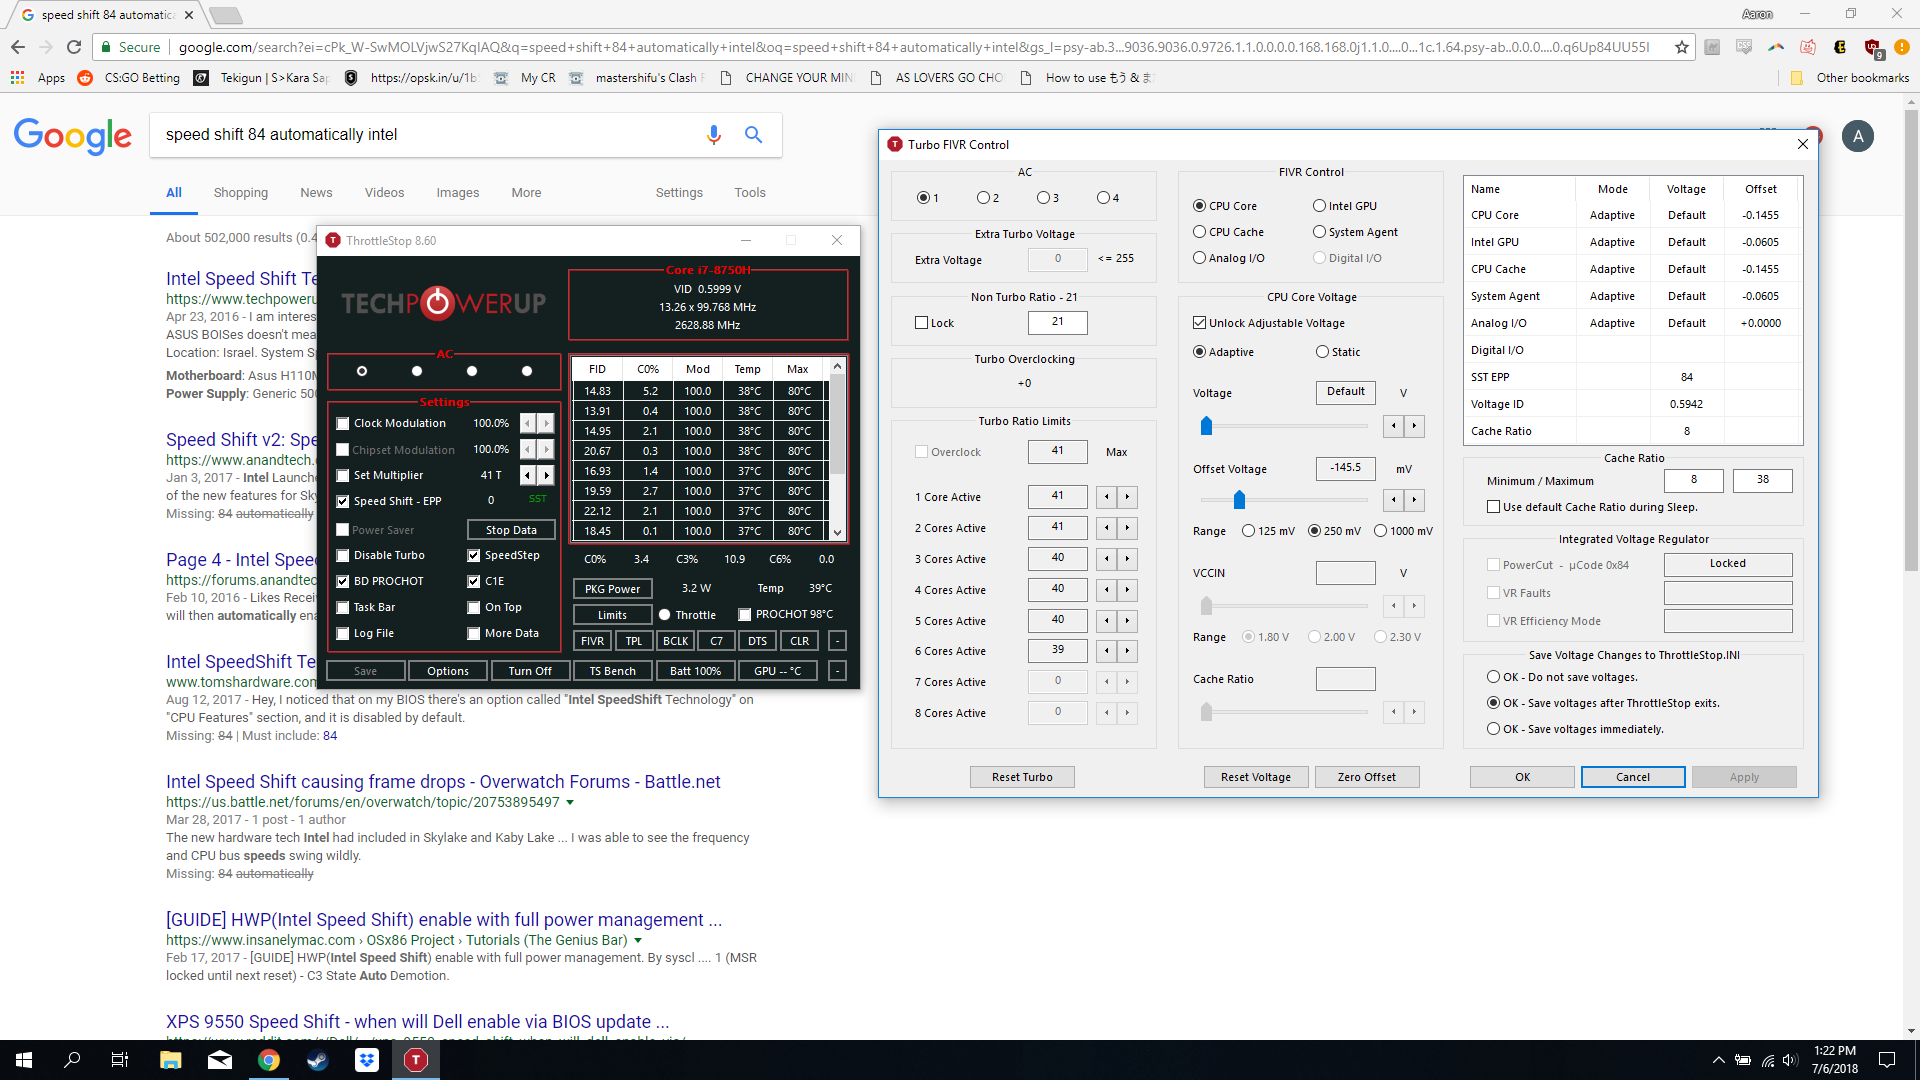Enable the Clock Modulation checkbox

pyautogui.click(x=343, y=423)
